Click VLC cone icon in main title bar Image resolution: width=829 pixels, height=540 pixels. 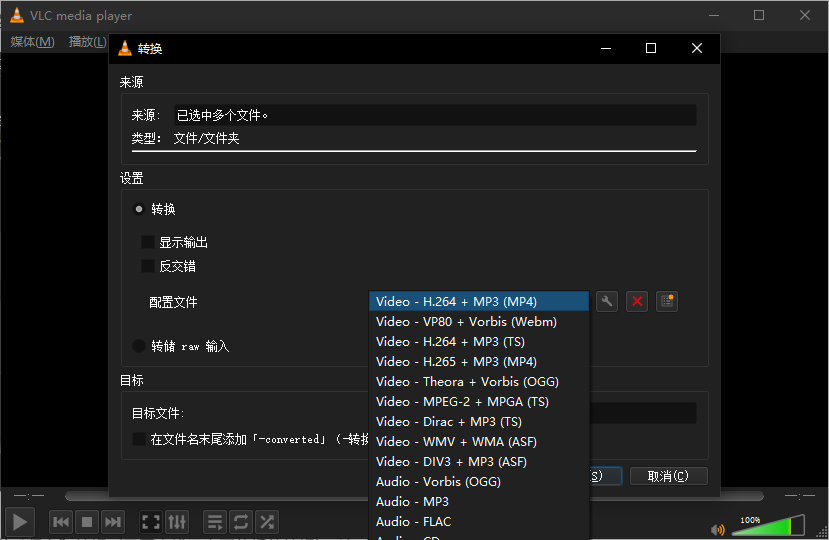click(x=17, y=15)
